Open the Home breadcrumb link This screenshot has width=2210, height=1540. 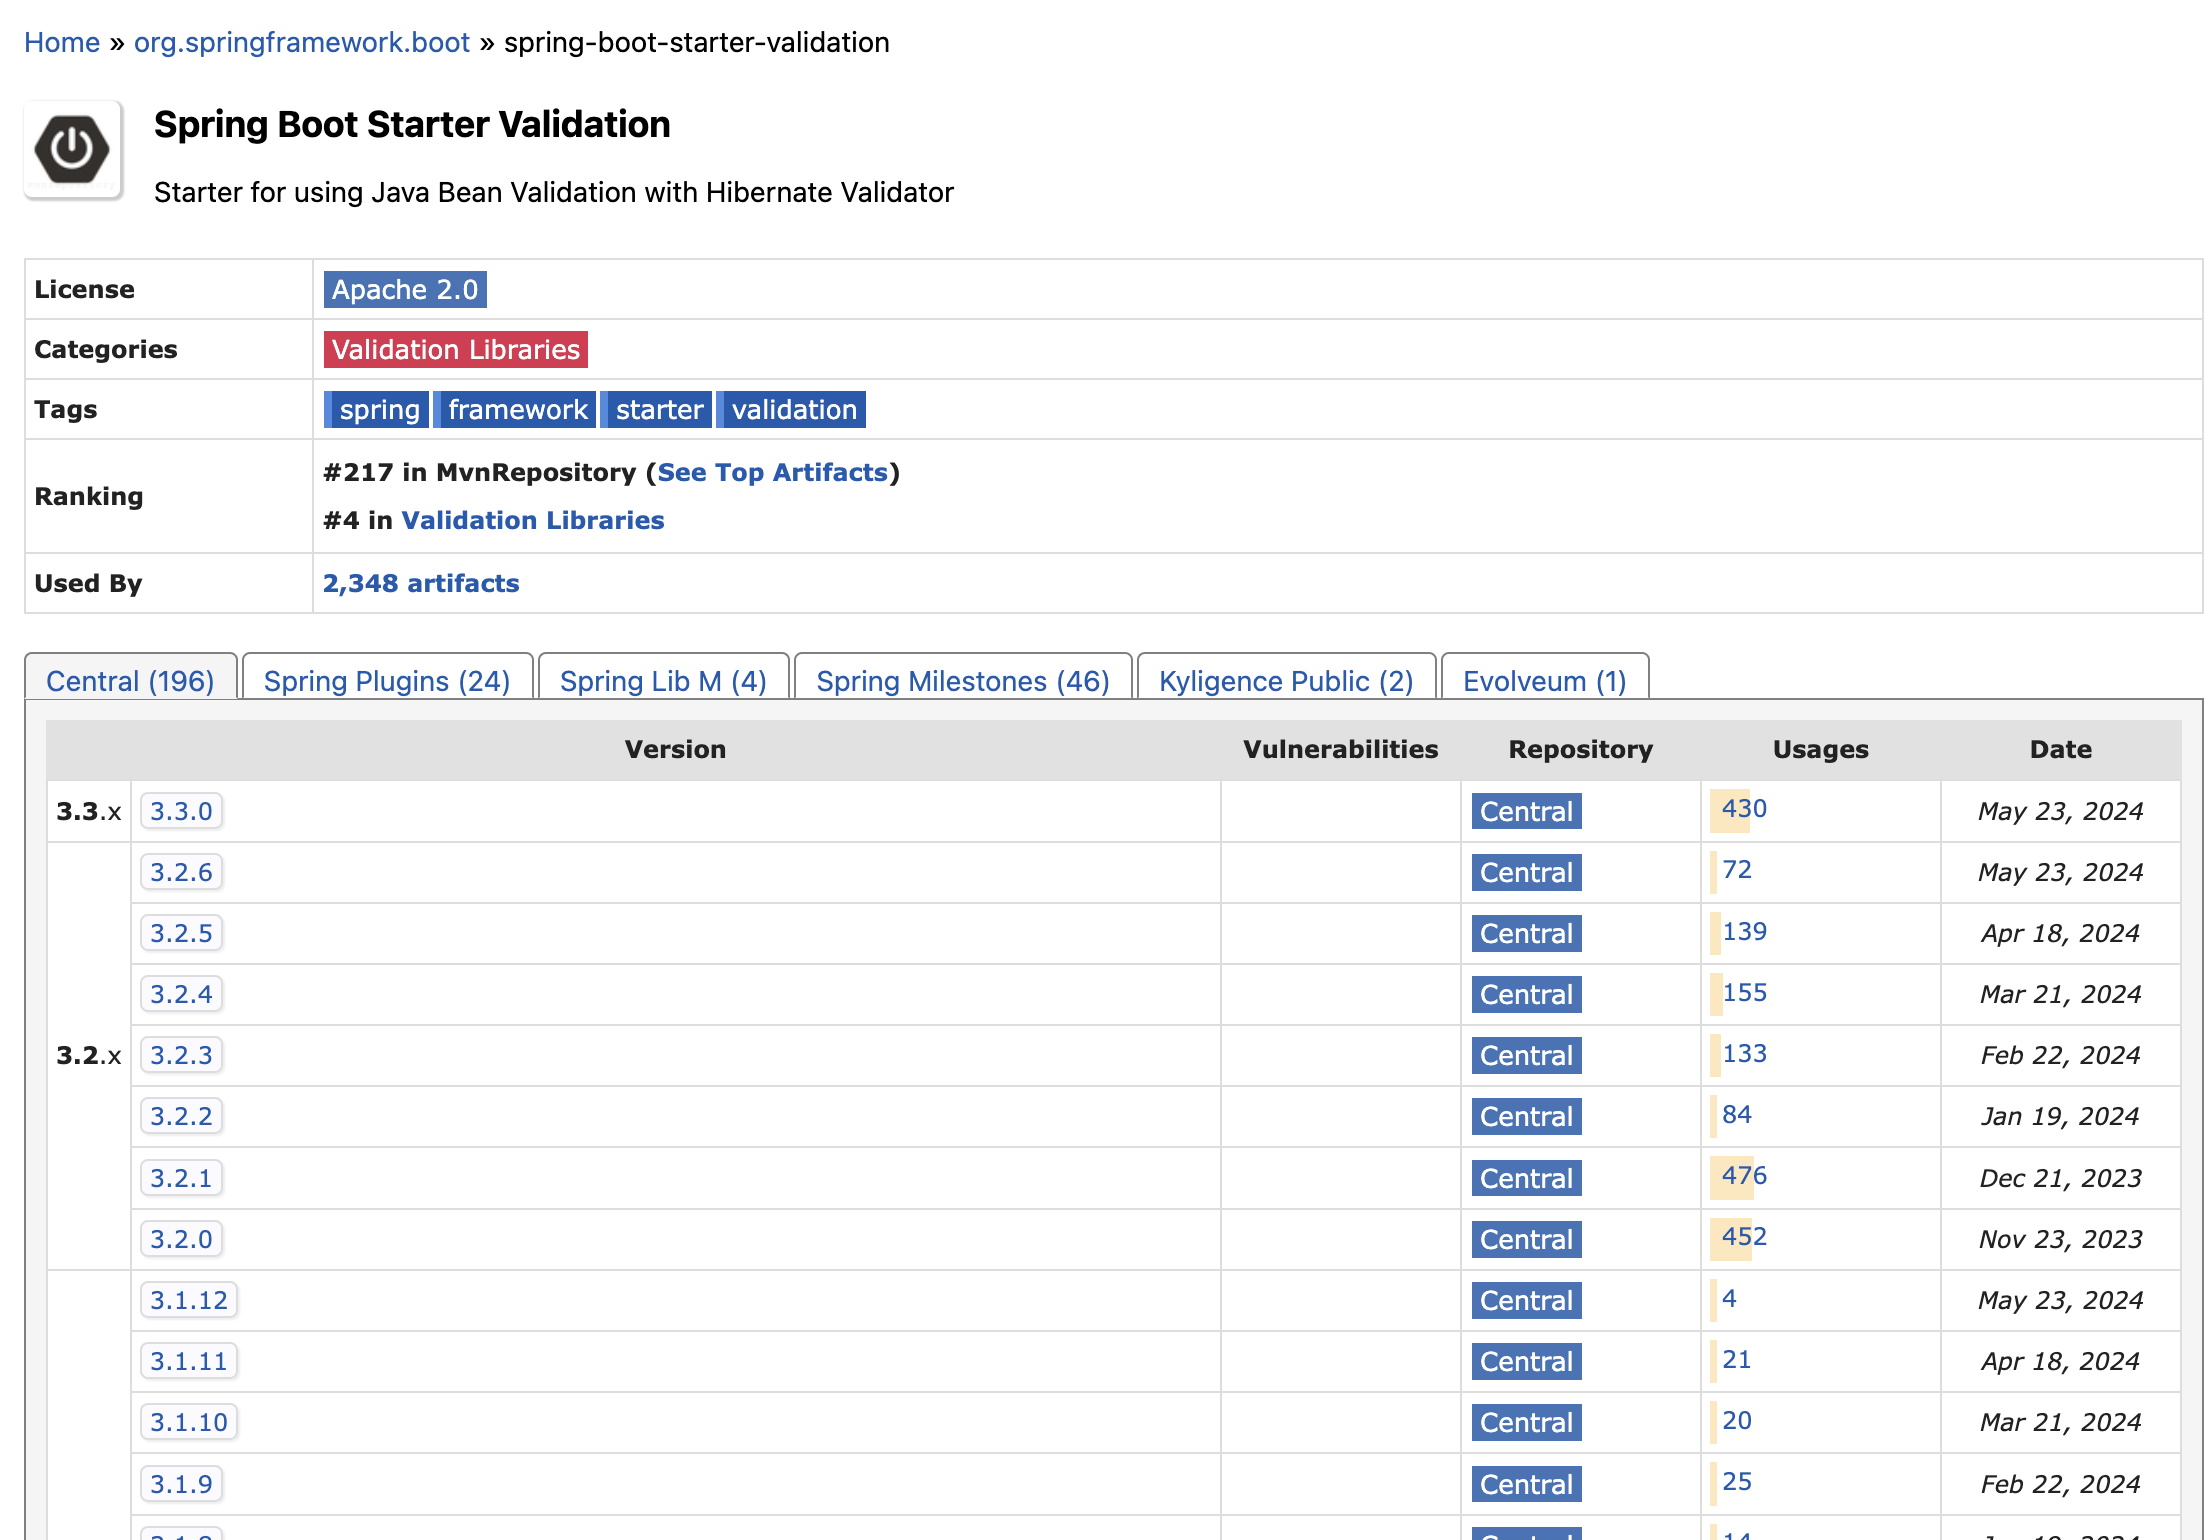pos(62,42)
